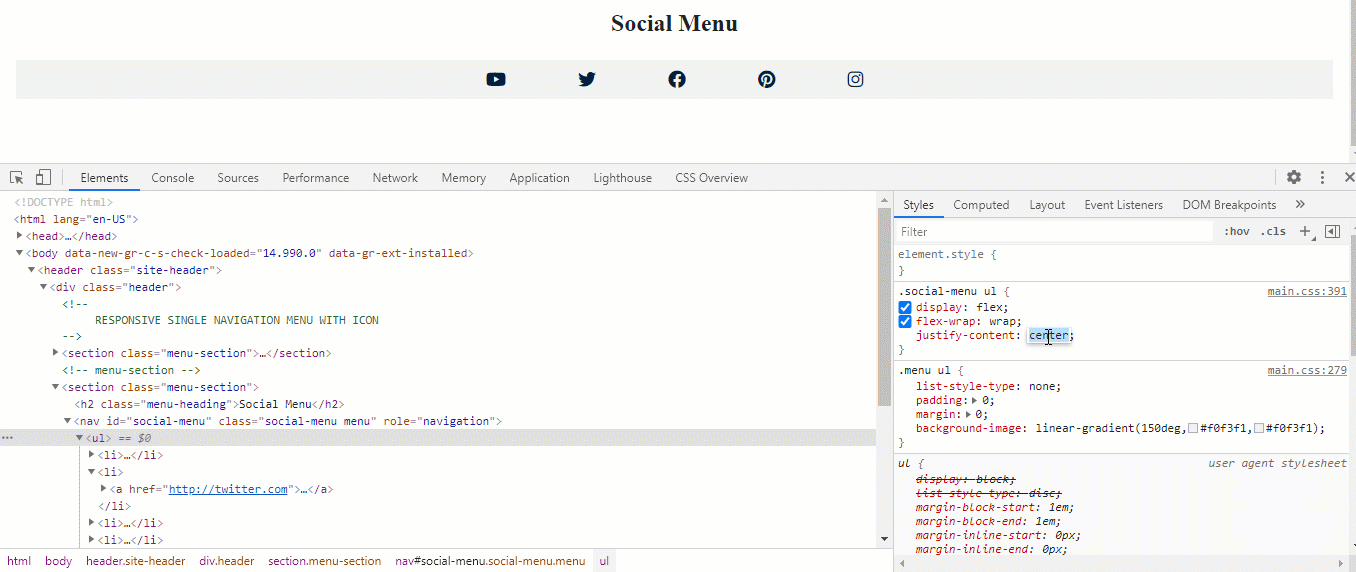Toggle the .cls element classes button
This screenshot has width=1356, height=572.
click(x=1273, y=231)
